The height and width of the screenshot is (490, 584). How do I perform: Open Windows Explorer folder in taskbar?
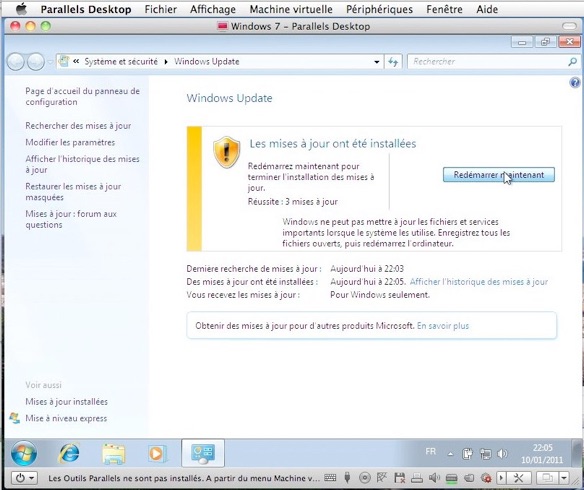pyautogui.click(x=114, y=454)
